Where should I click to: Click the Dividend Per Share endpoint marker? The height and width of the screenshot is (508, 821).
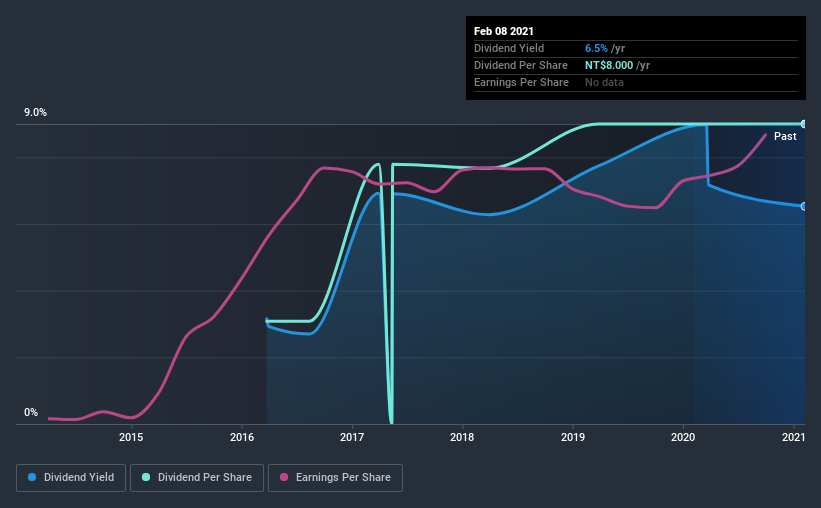803,124
